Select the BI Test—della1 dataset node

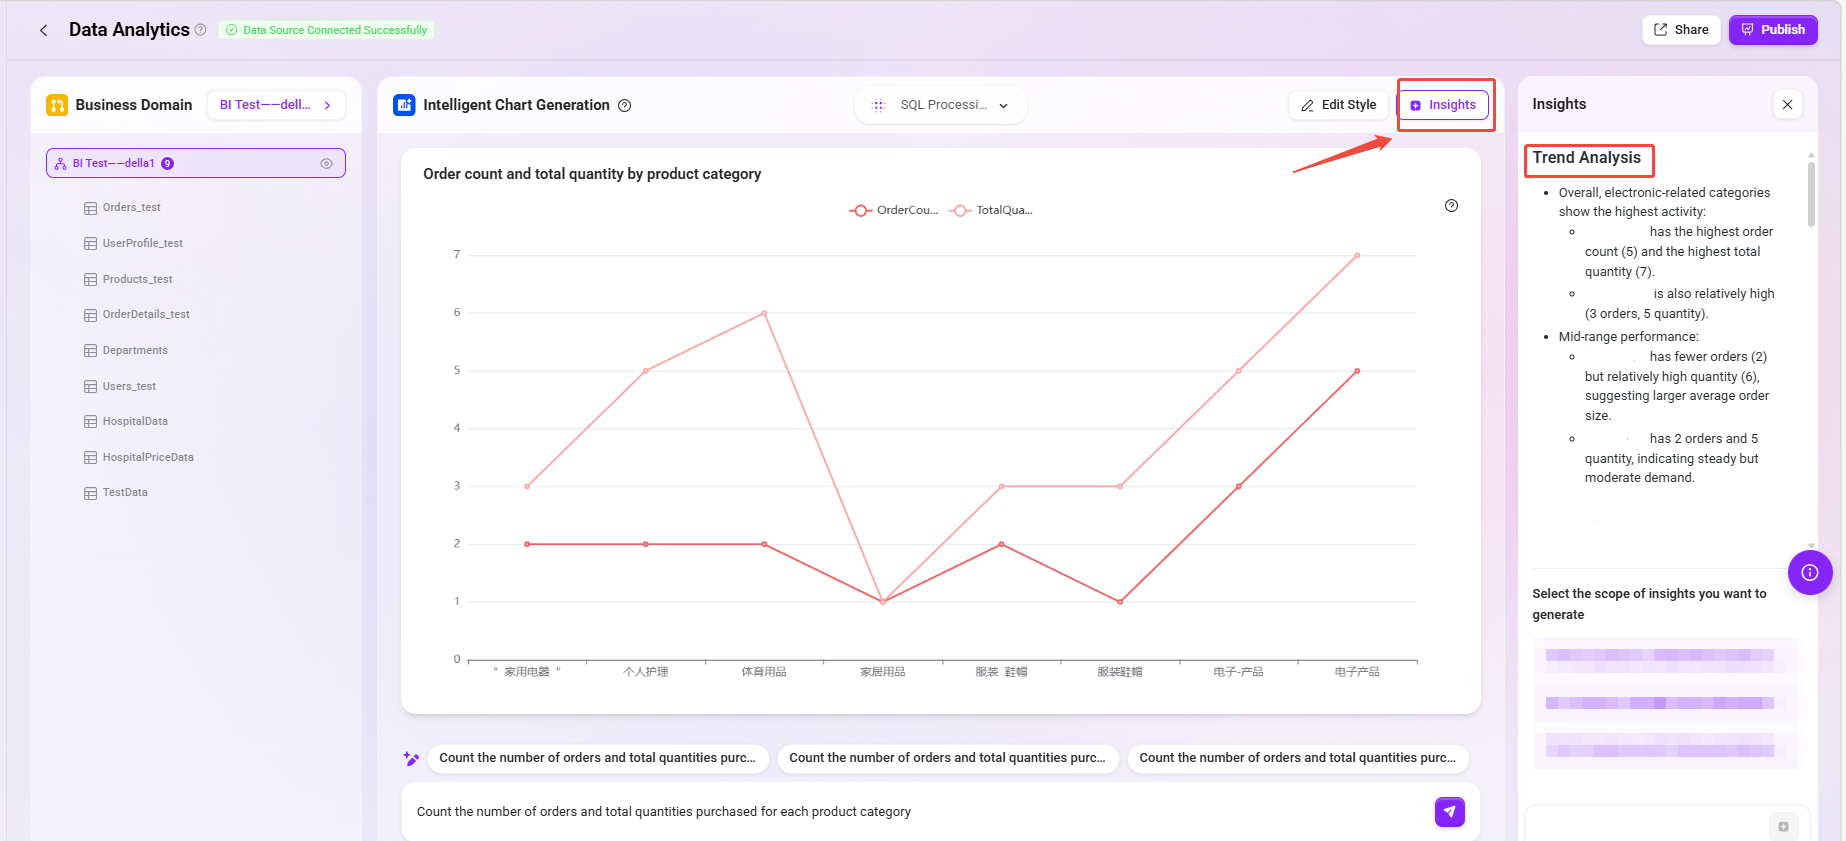point(196,163)
